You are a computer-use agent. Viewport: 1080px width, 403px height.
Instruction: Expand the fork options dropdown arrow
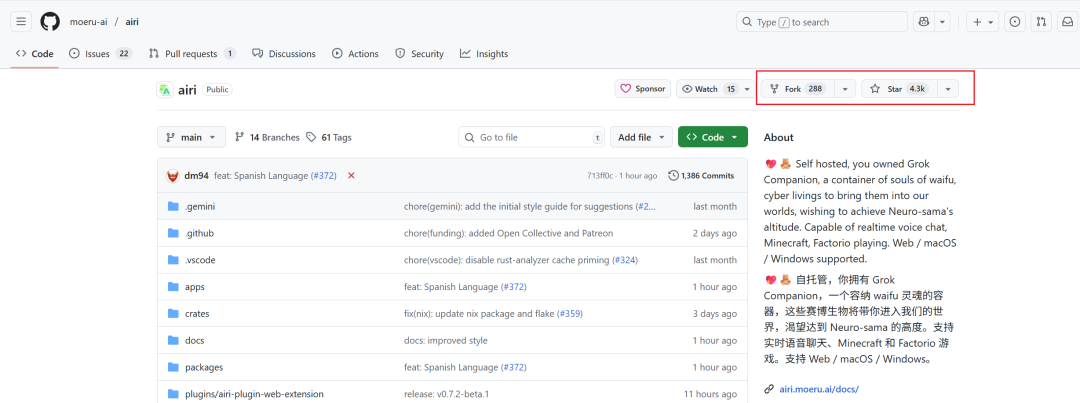tap(846, 89)
